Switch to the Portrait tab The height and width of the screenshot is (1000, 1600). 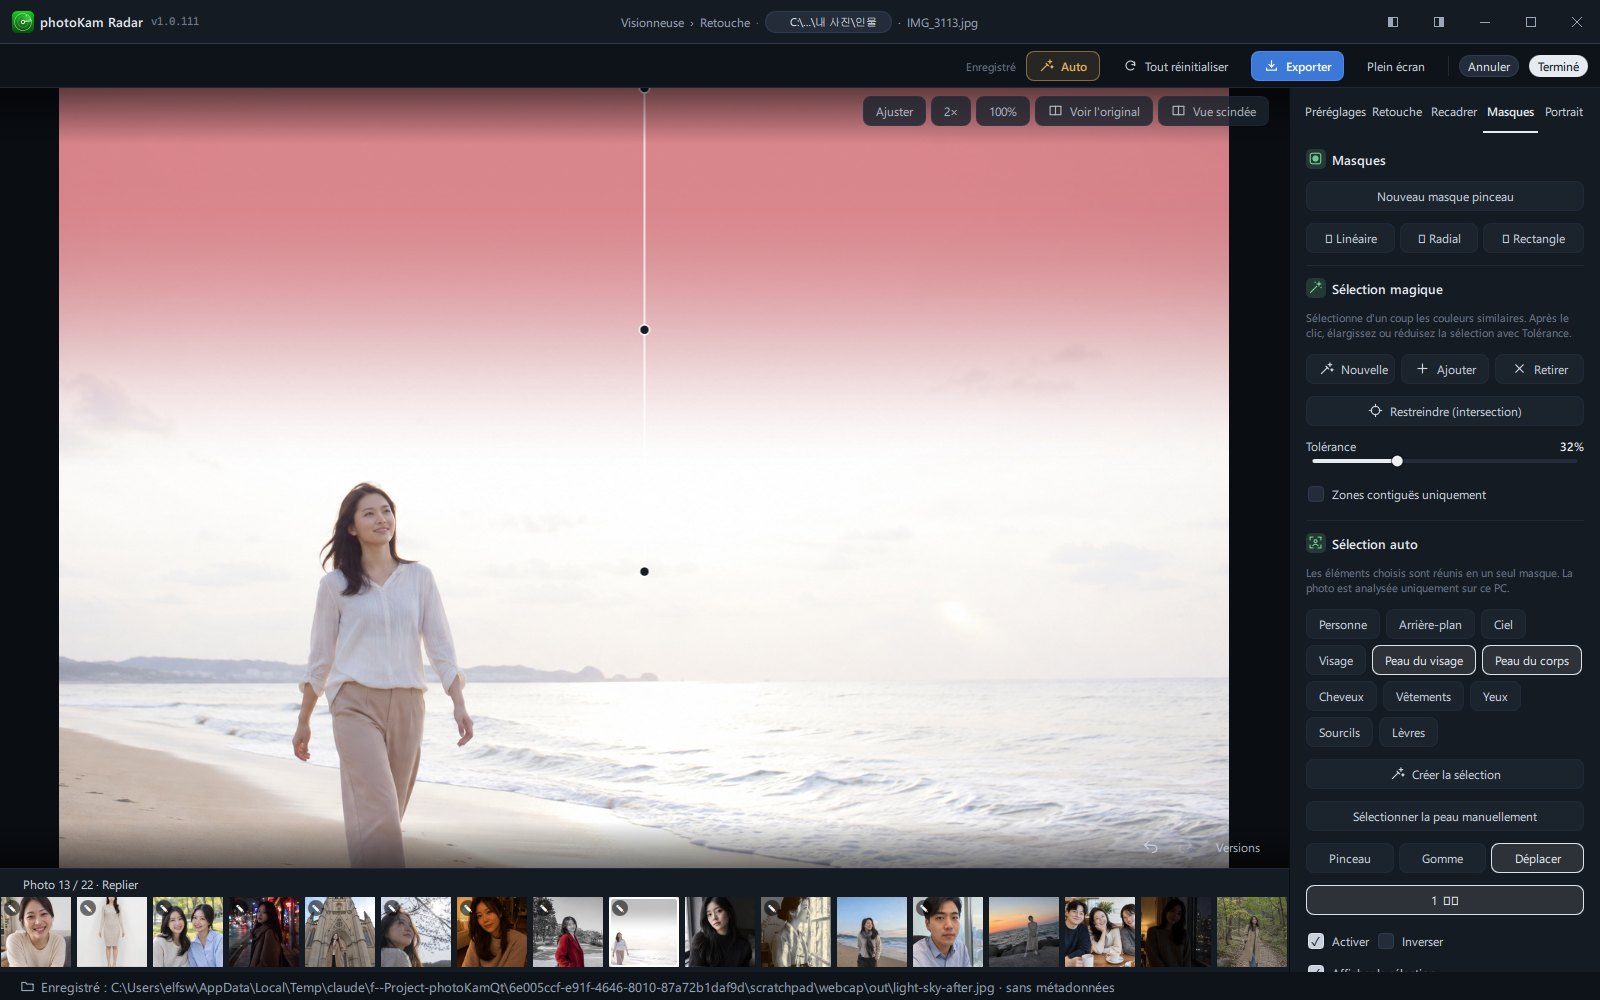point(1563,112)
